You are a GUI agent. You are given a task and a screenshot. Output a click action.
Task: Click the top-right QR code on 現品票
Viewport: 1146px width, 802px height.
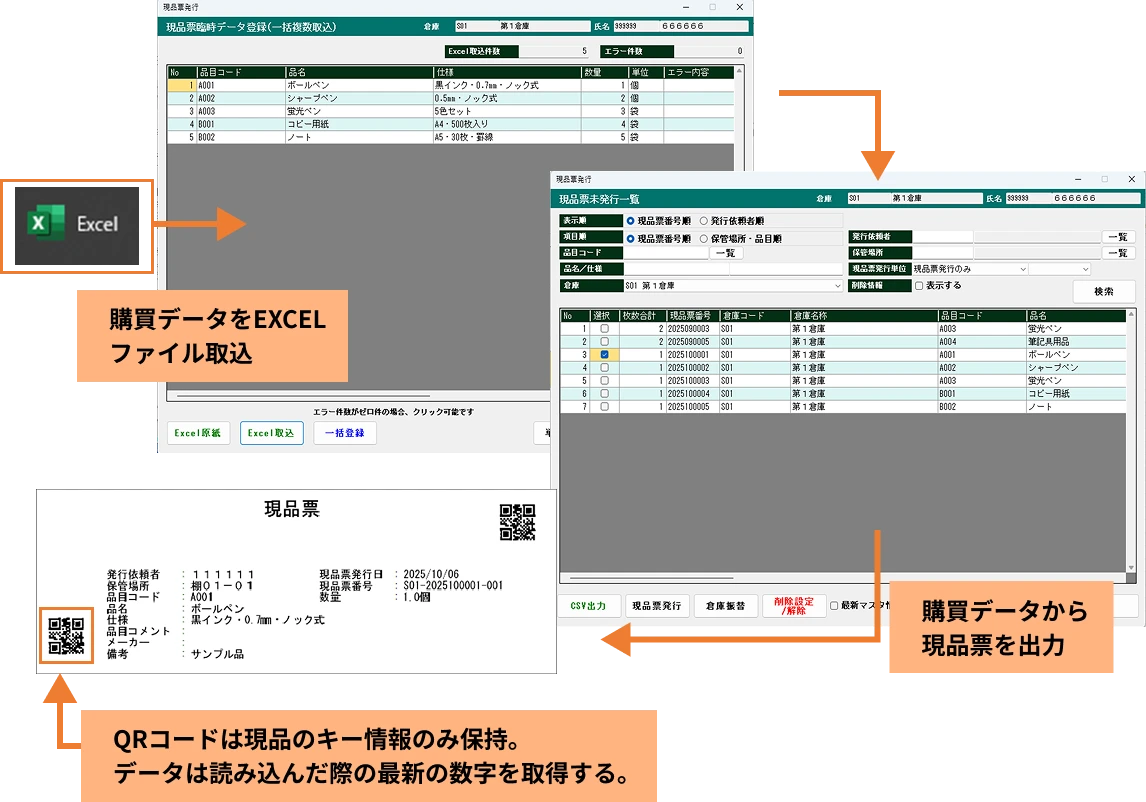[517, 522]
